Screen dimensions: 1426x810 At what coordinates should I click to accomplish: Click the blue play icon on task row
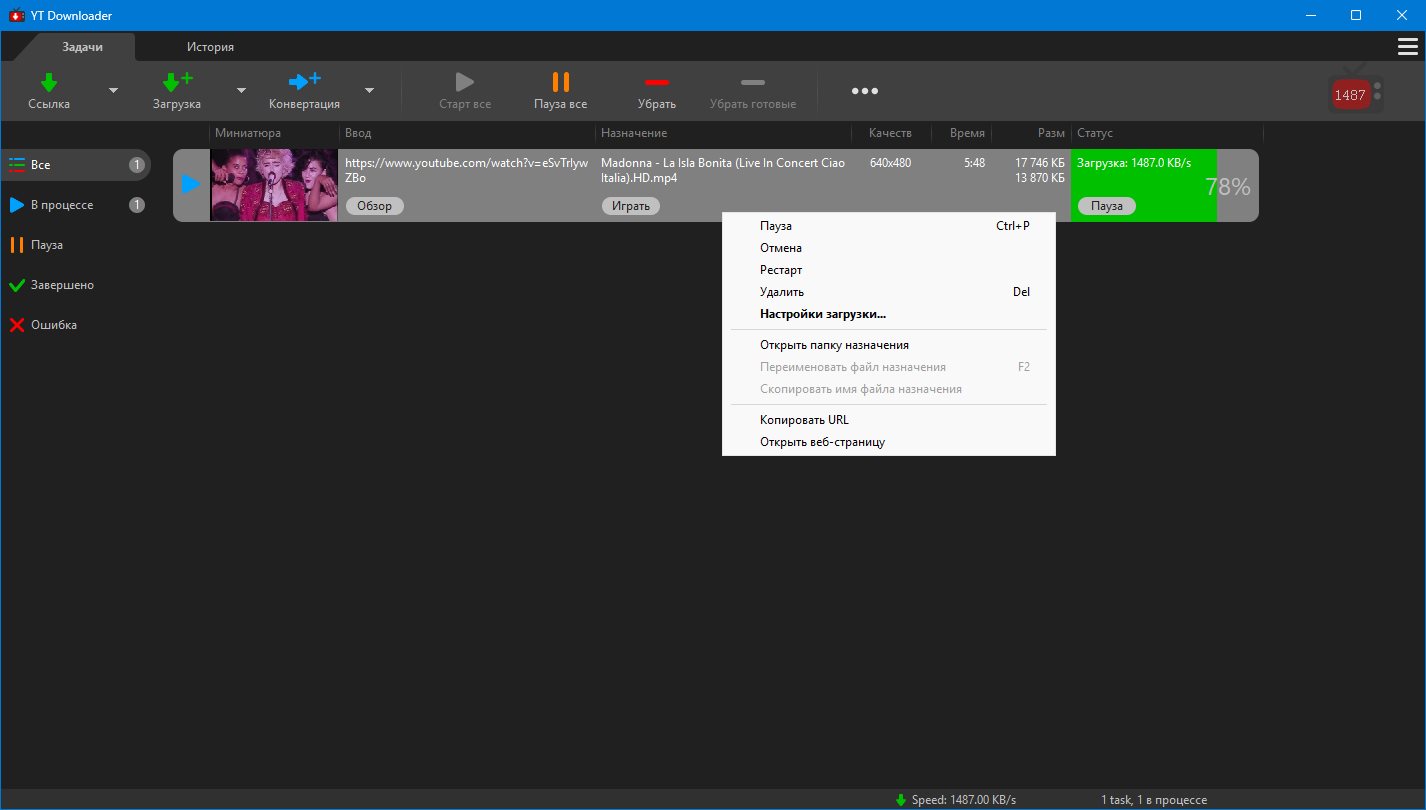(191, 184)
